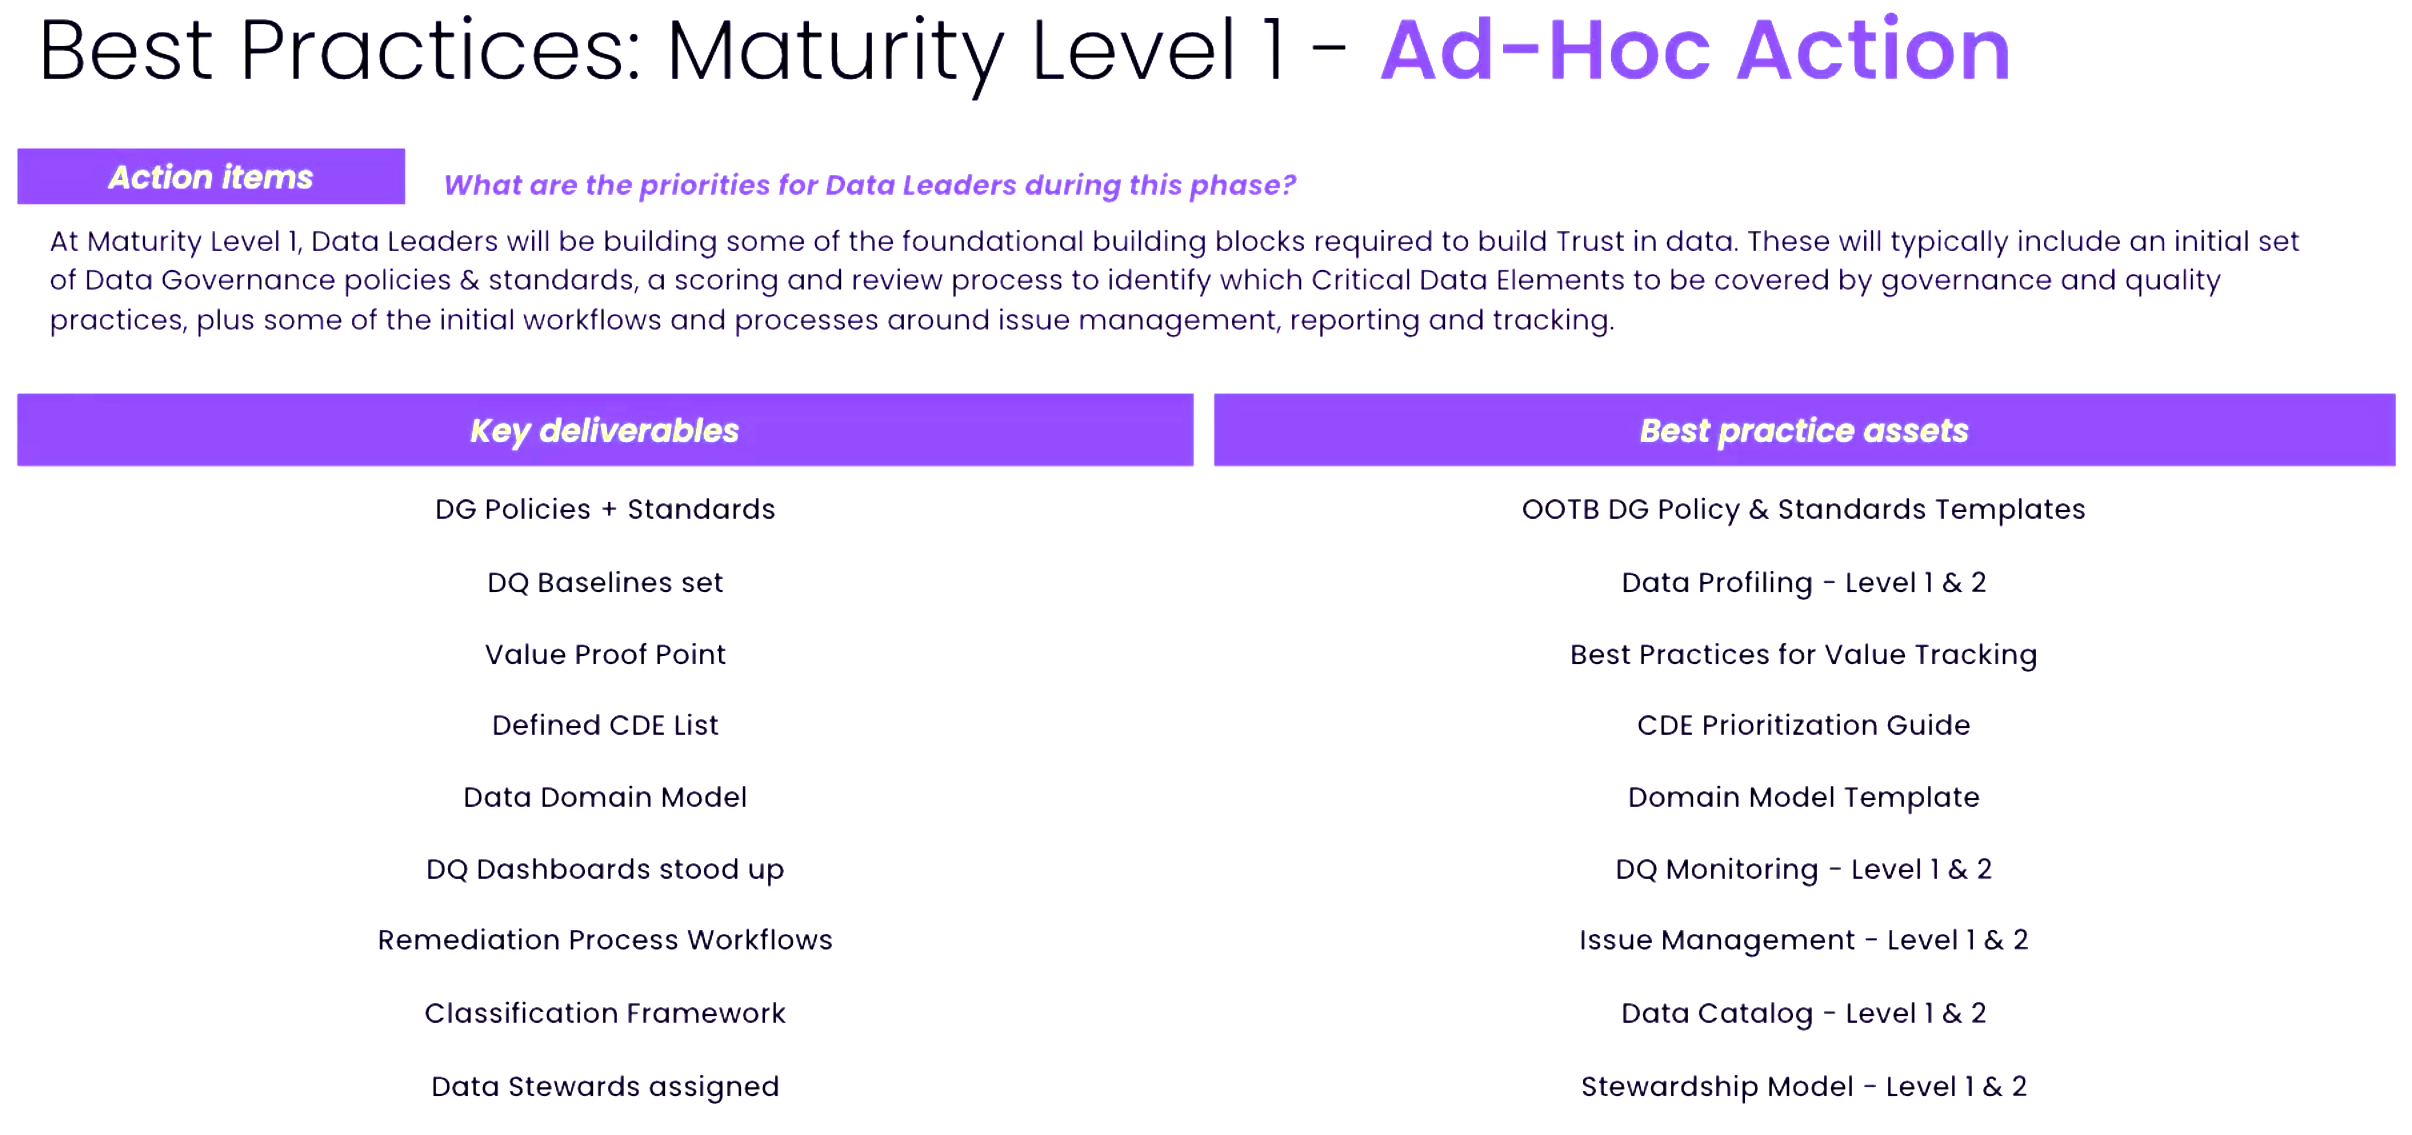This screenshot has width=2412, height=1135.
Task: Select Remediation Process Workflows item
Action: point(605,940)
